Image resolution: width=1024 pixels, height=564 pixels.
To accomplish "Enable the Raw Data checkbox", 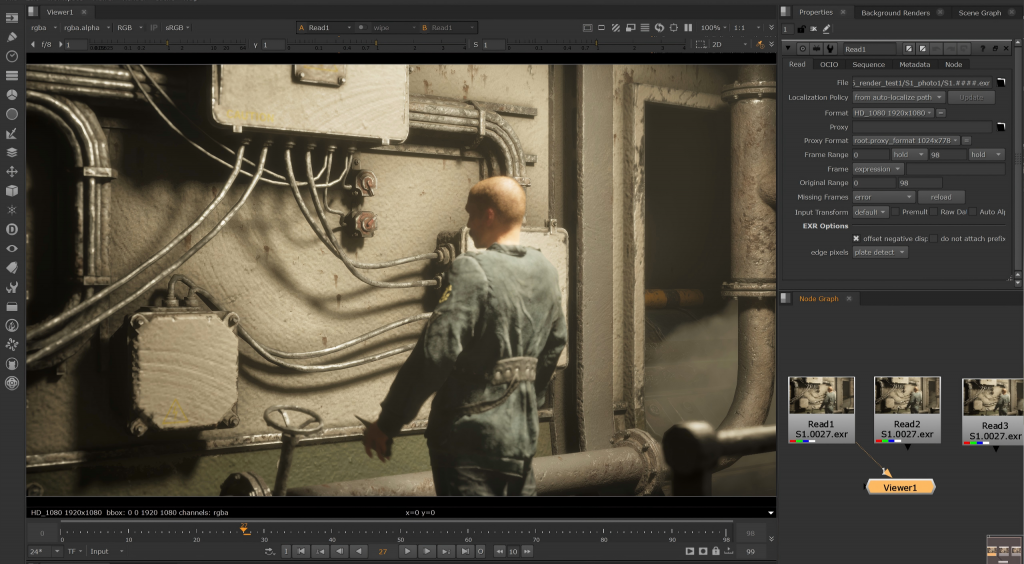I will (934, 212).
